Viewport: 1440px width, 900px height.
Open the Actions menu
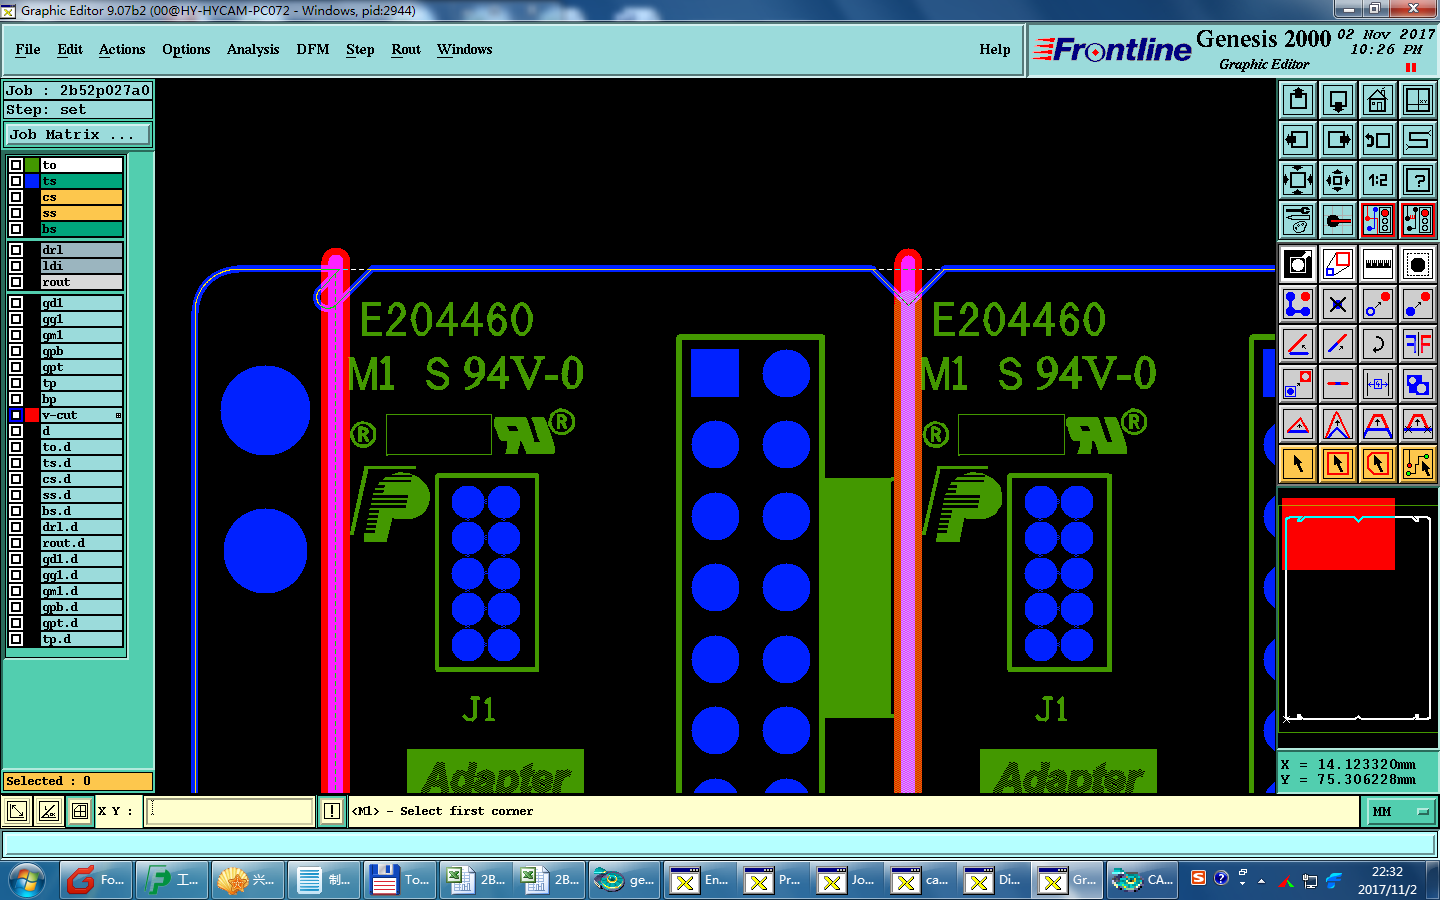click(122, 49)
